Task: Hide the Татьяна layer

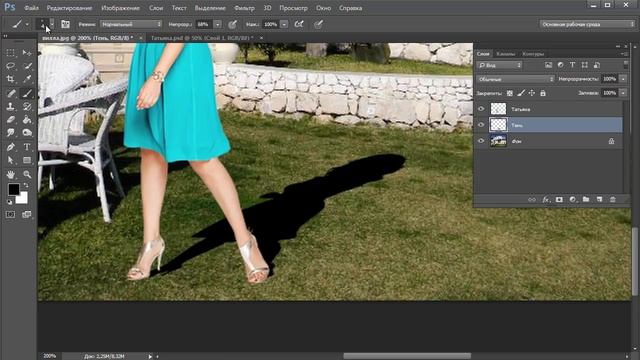Action: click(x=481, y=109)
